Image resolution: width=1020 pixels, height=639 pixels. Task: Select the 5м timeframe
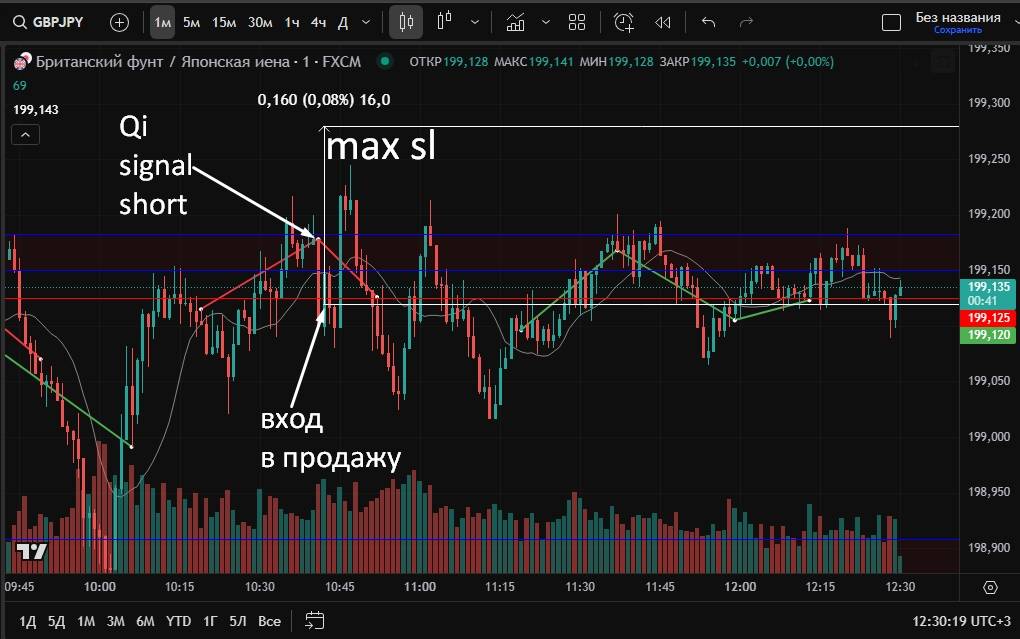tap(191, 23)
